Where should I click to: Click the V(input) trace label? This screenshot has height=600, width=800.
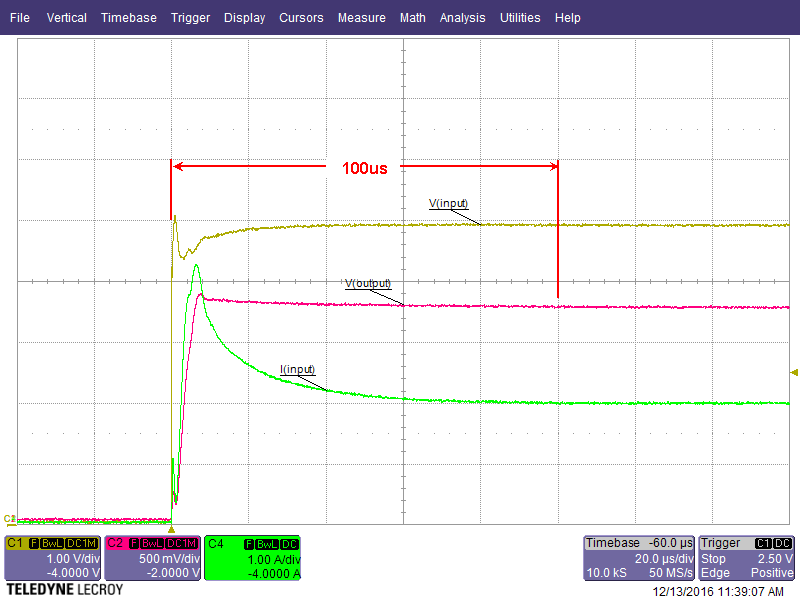(x=448, y=204)
